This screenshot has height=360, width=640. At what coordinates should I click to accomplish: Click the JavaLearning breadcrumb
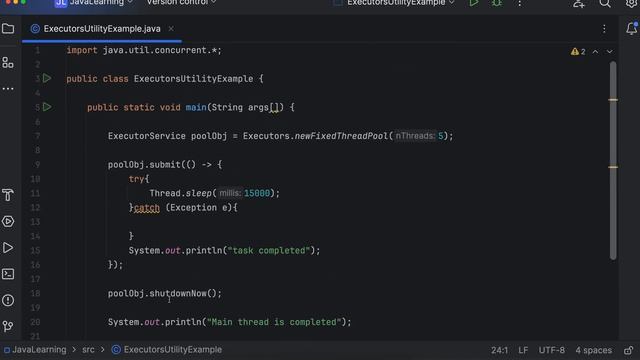pyautogui.click(x=35, y=350)
